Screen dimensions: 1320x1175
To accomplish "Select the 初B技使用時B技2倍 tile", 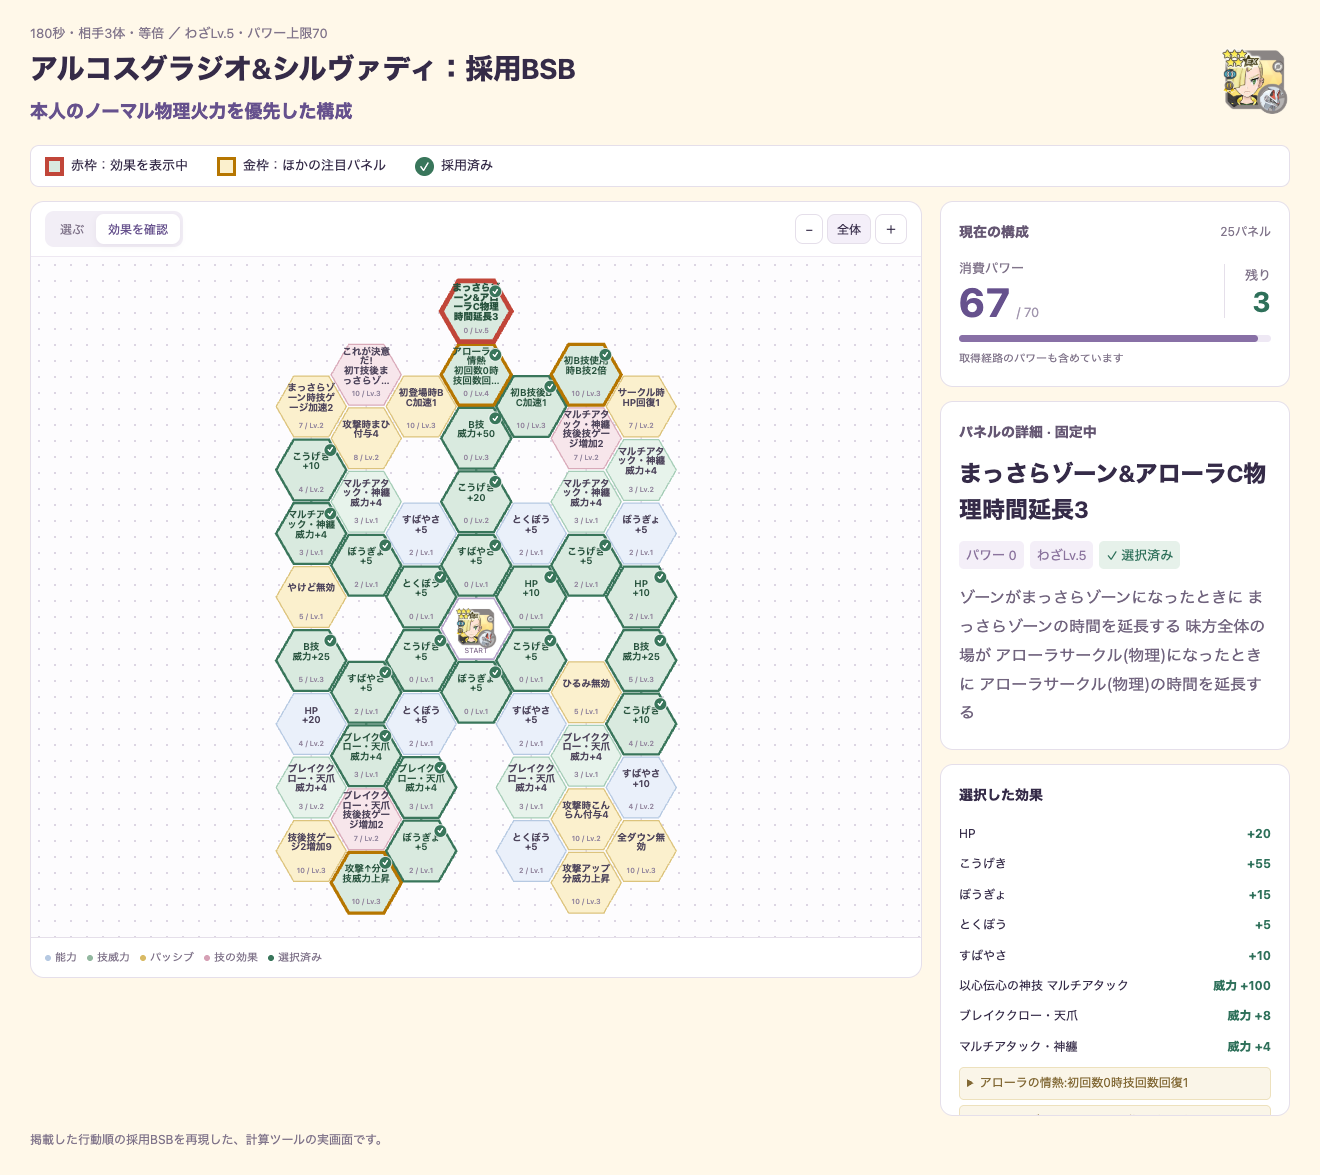I will tap(586, 375).
